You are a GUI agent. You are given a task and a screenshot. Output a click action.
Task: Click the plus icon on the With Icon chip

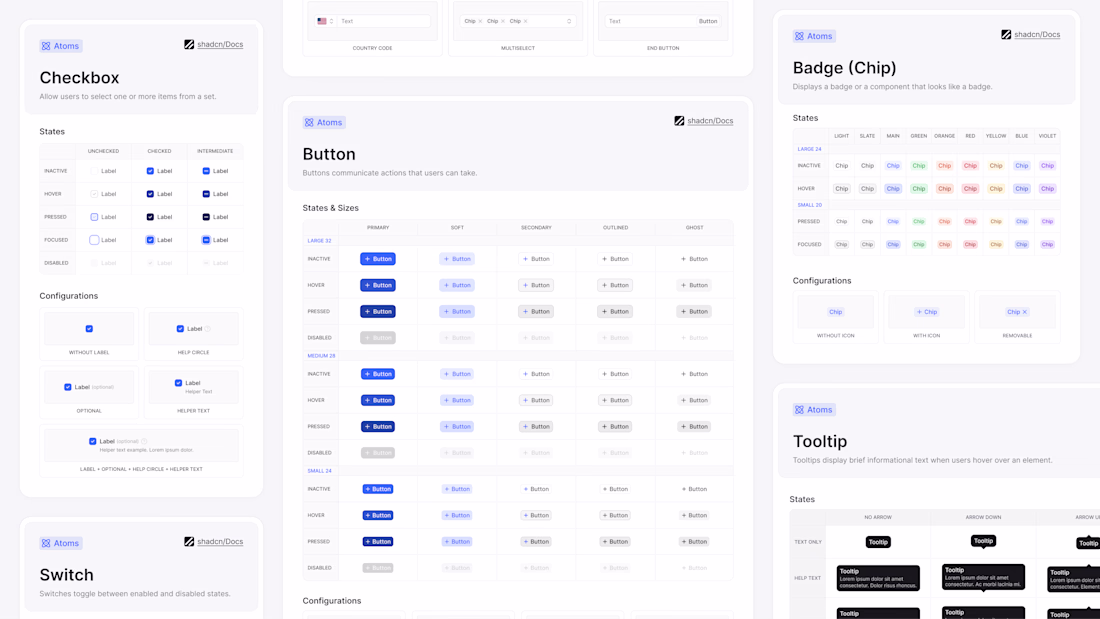(x=919, y=312)
